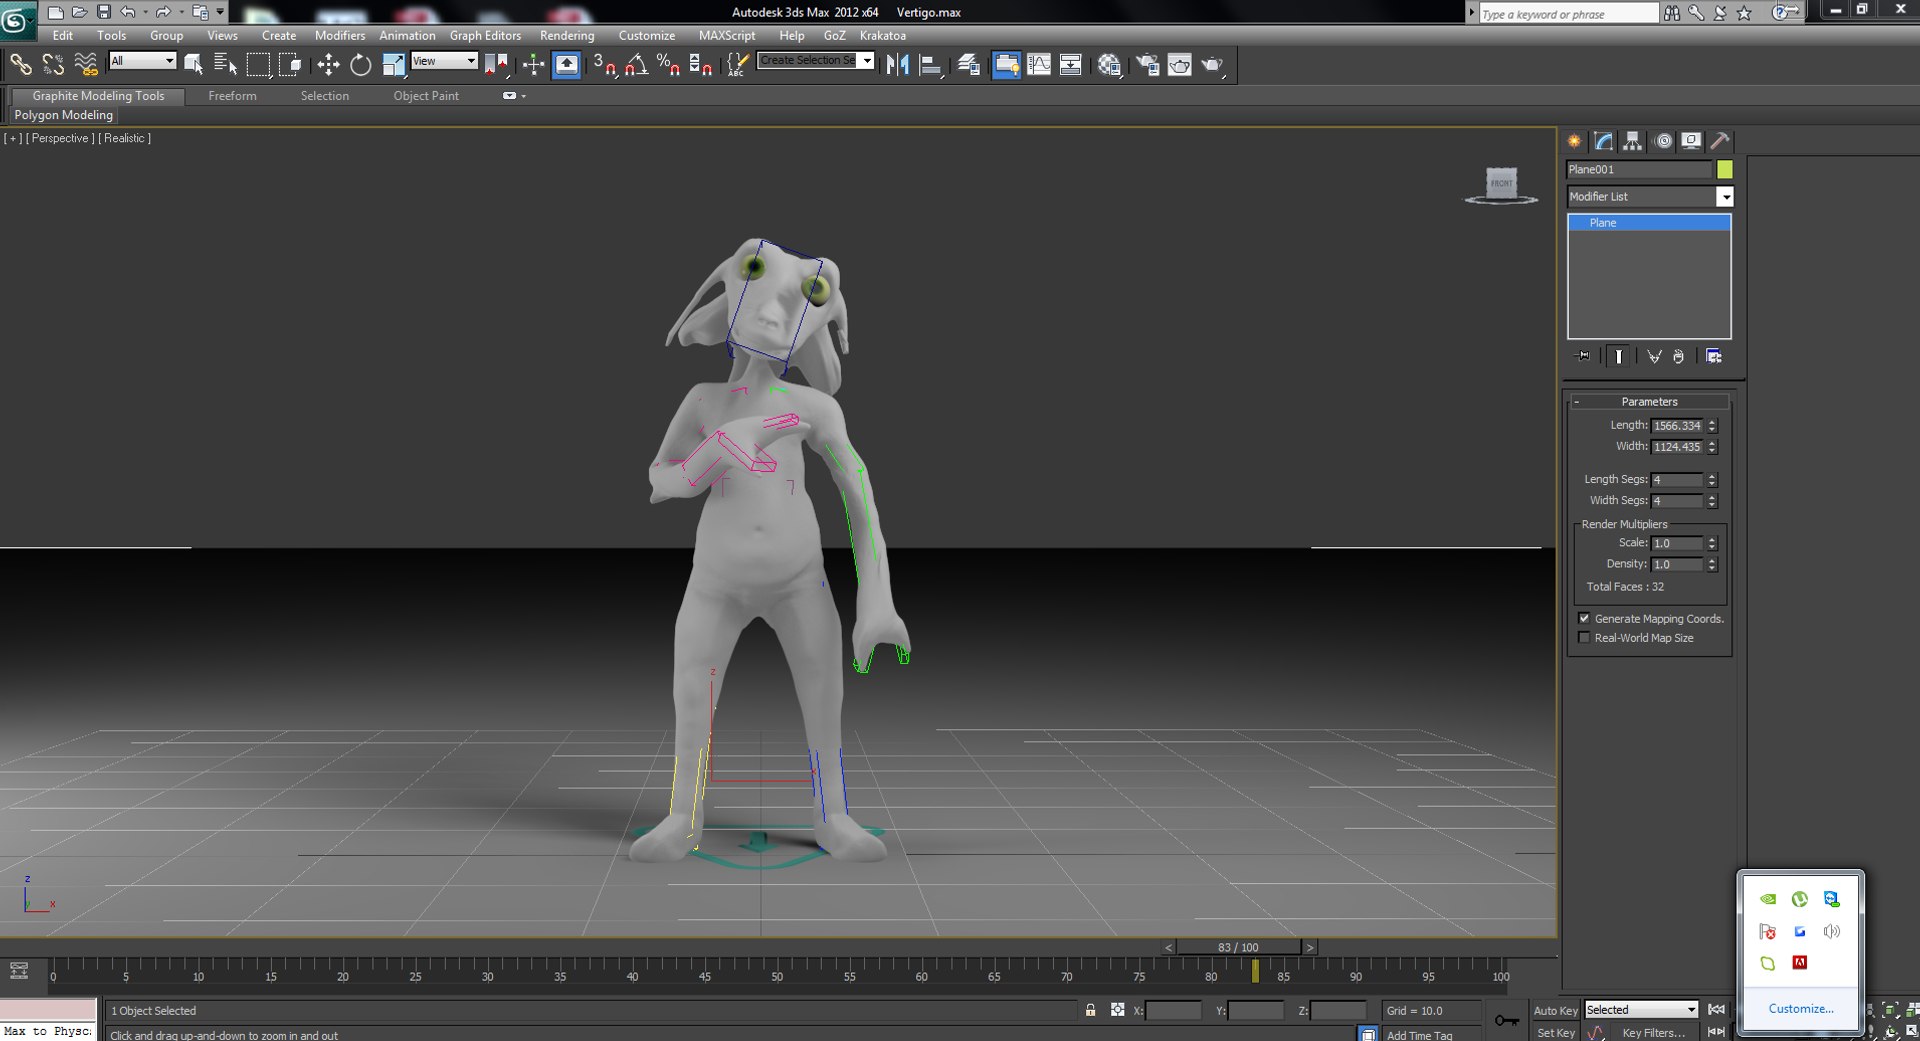The width and height of the screenshot is (1920, 1041).
Task: Switch to the Freeform ribbon tab
Action: coord(232,96)
